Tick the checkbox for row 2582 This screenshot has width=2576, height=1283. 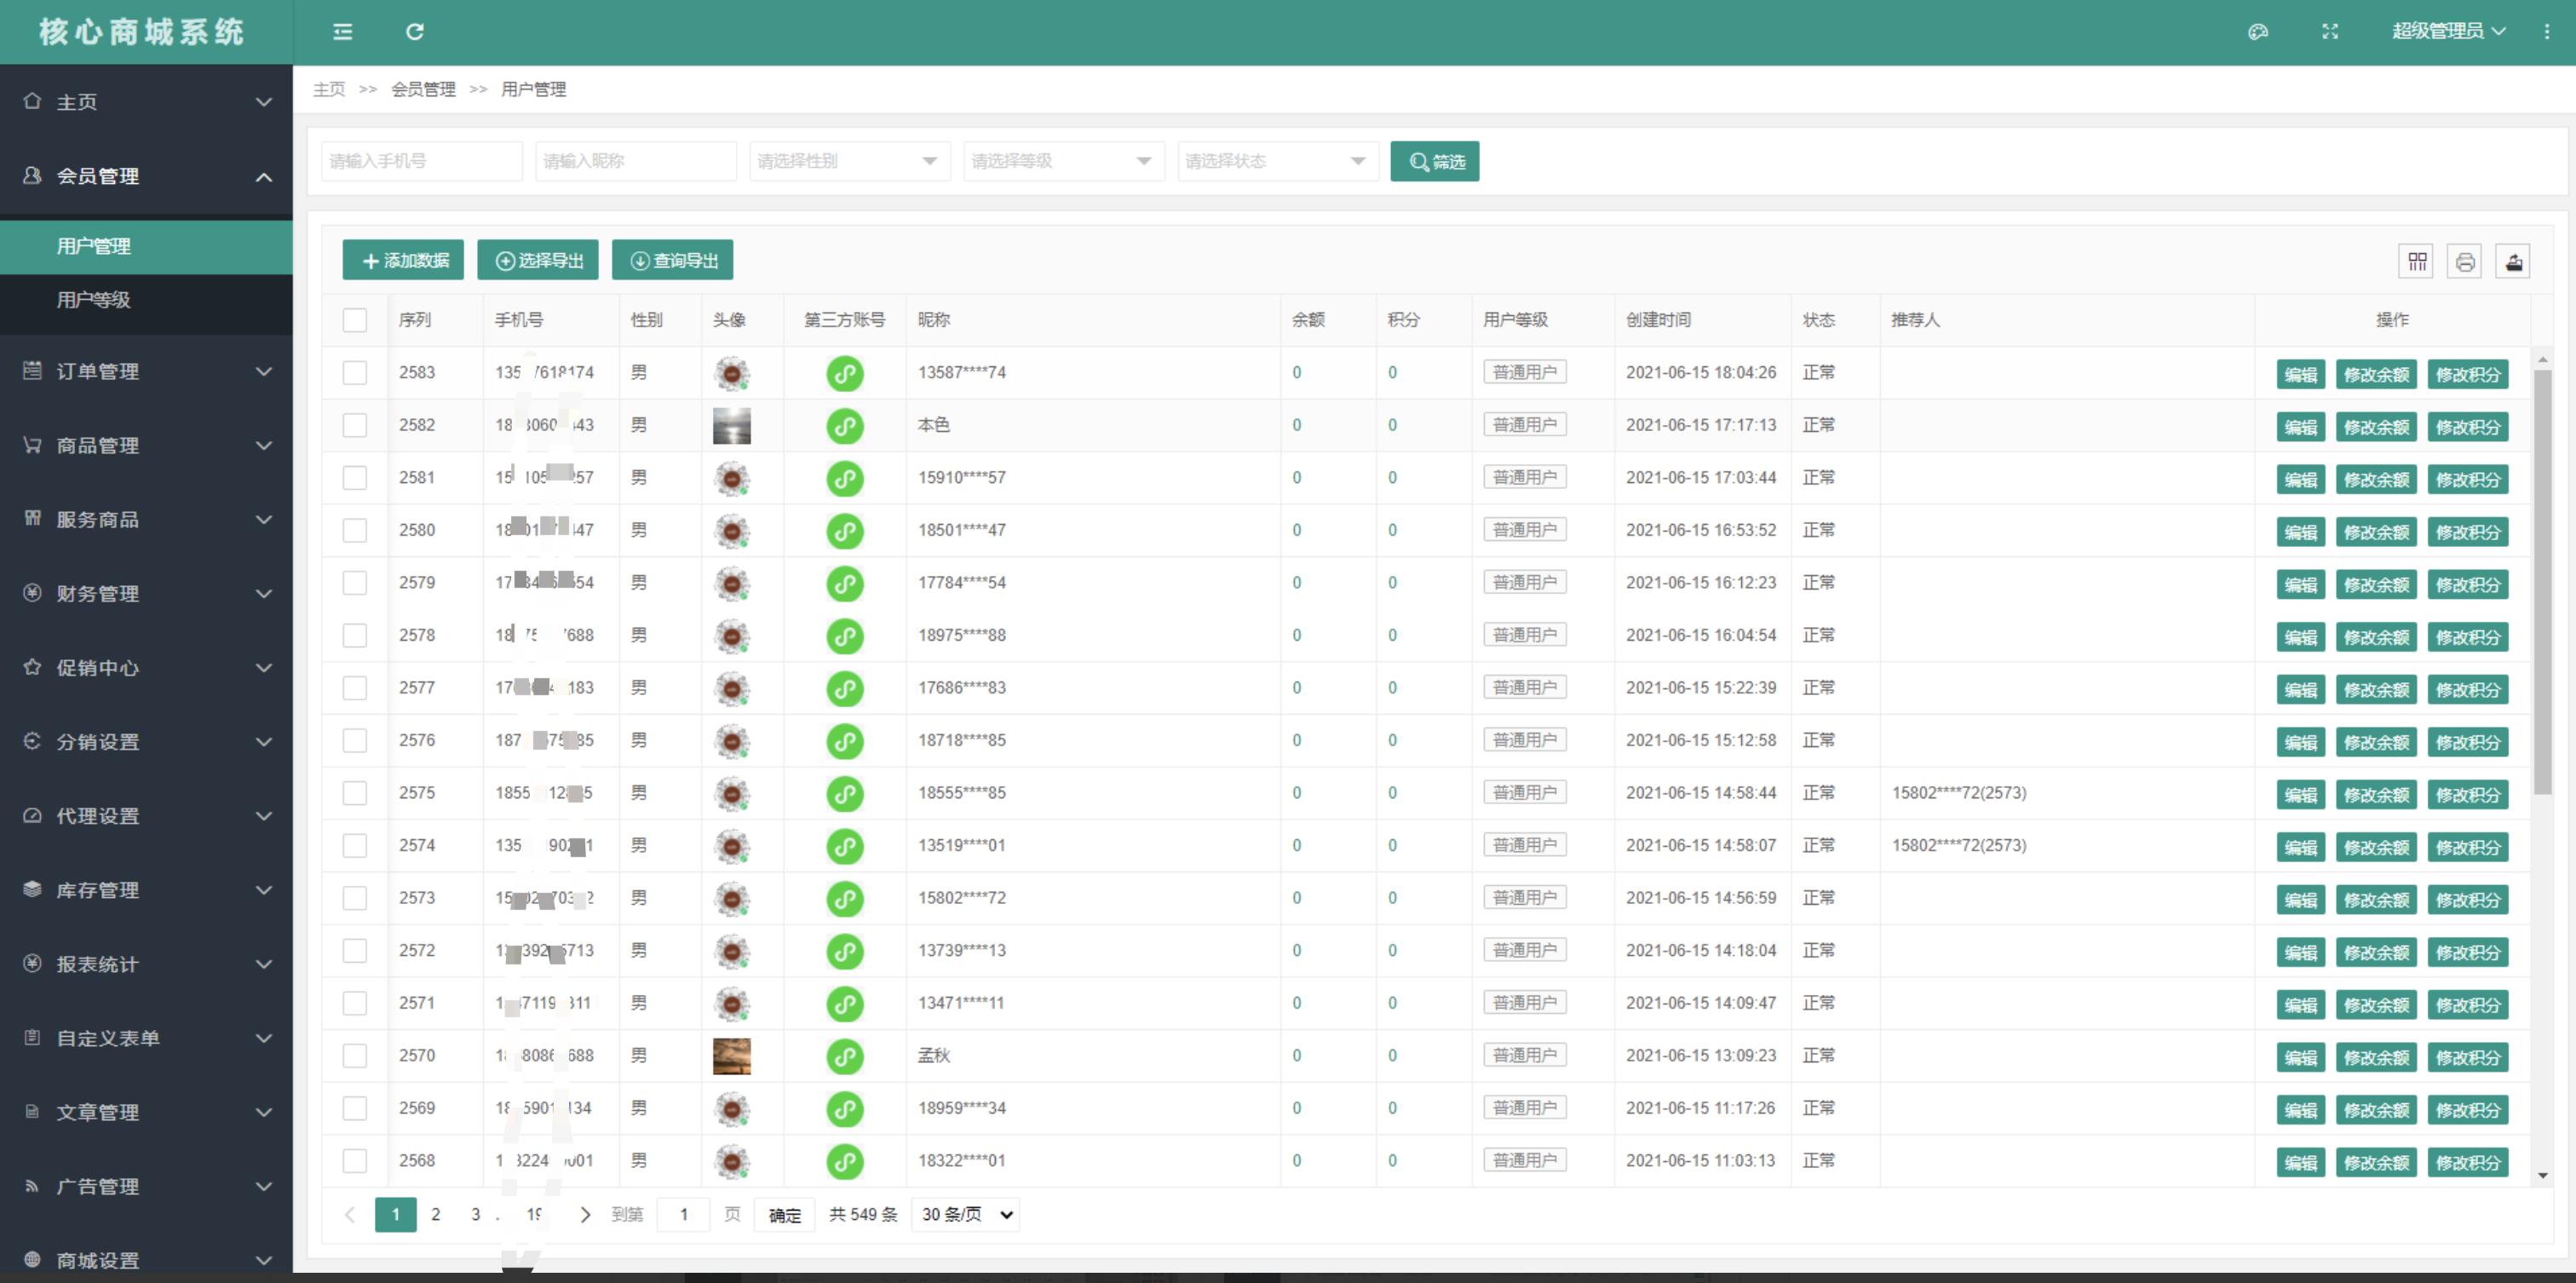click(354, 425)
